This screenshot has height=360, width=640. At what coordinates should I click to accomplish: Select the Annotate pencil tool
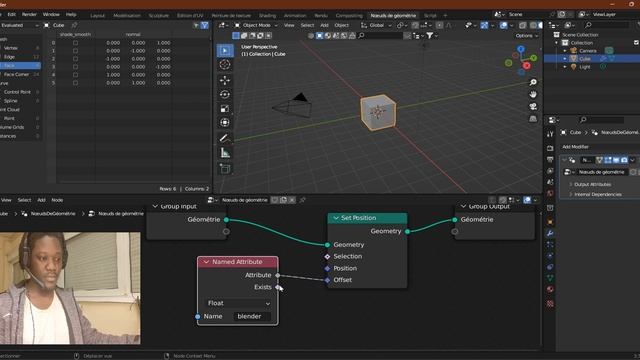(225, 138)
